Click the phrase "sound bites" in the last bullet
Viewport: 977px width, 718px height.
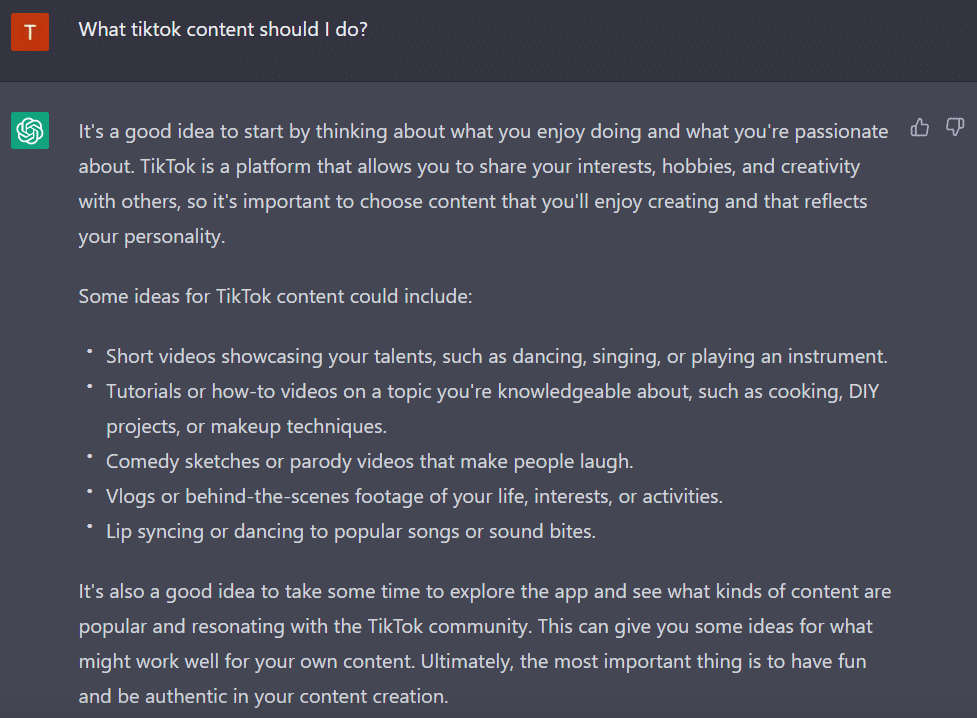[545, 531]
